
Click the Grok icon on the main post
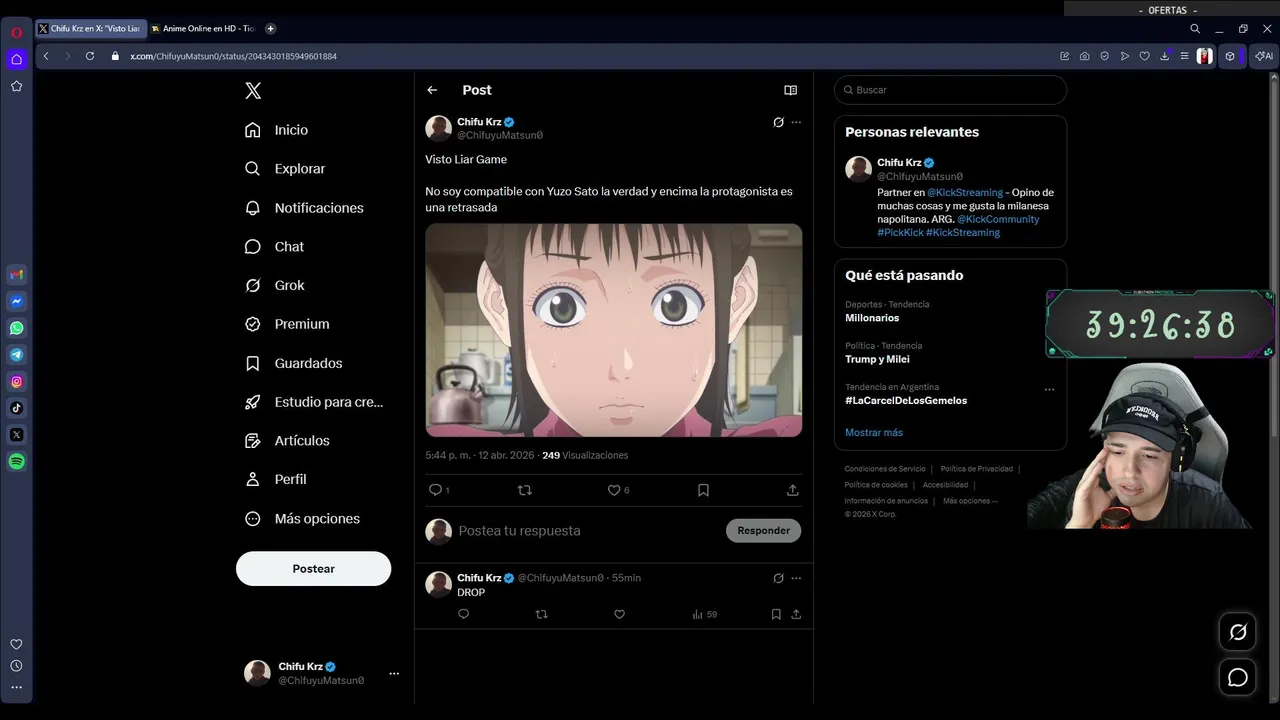[x=778, y=122]
